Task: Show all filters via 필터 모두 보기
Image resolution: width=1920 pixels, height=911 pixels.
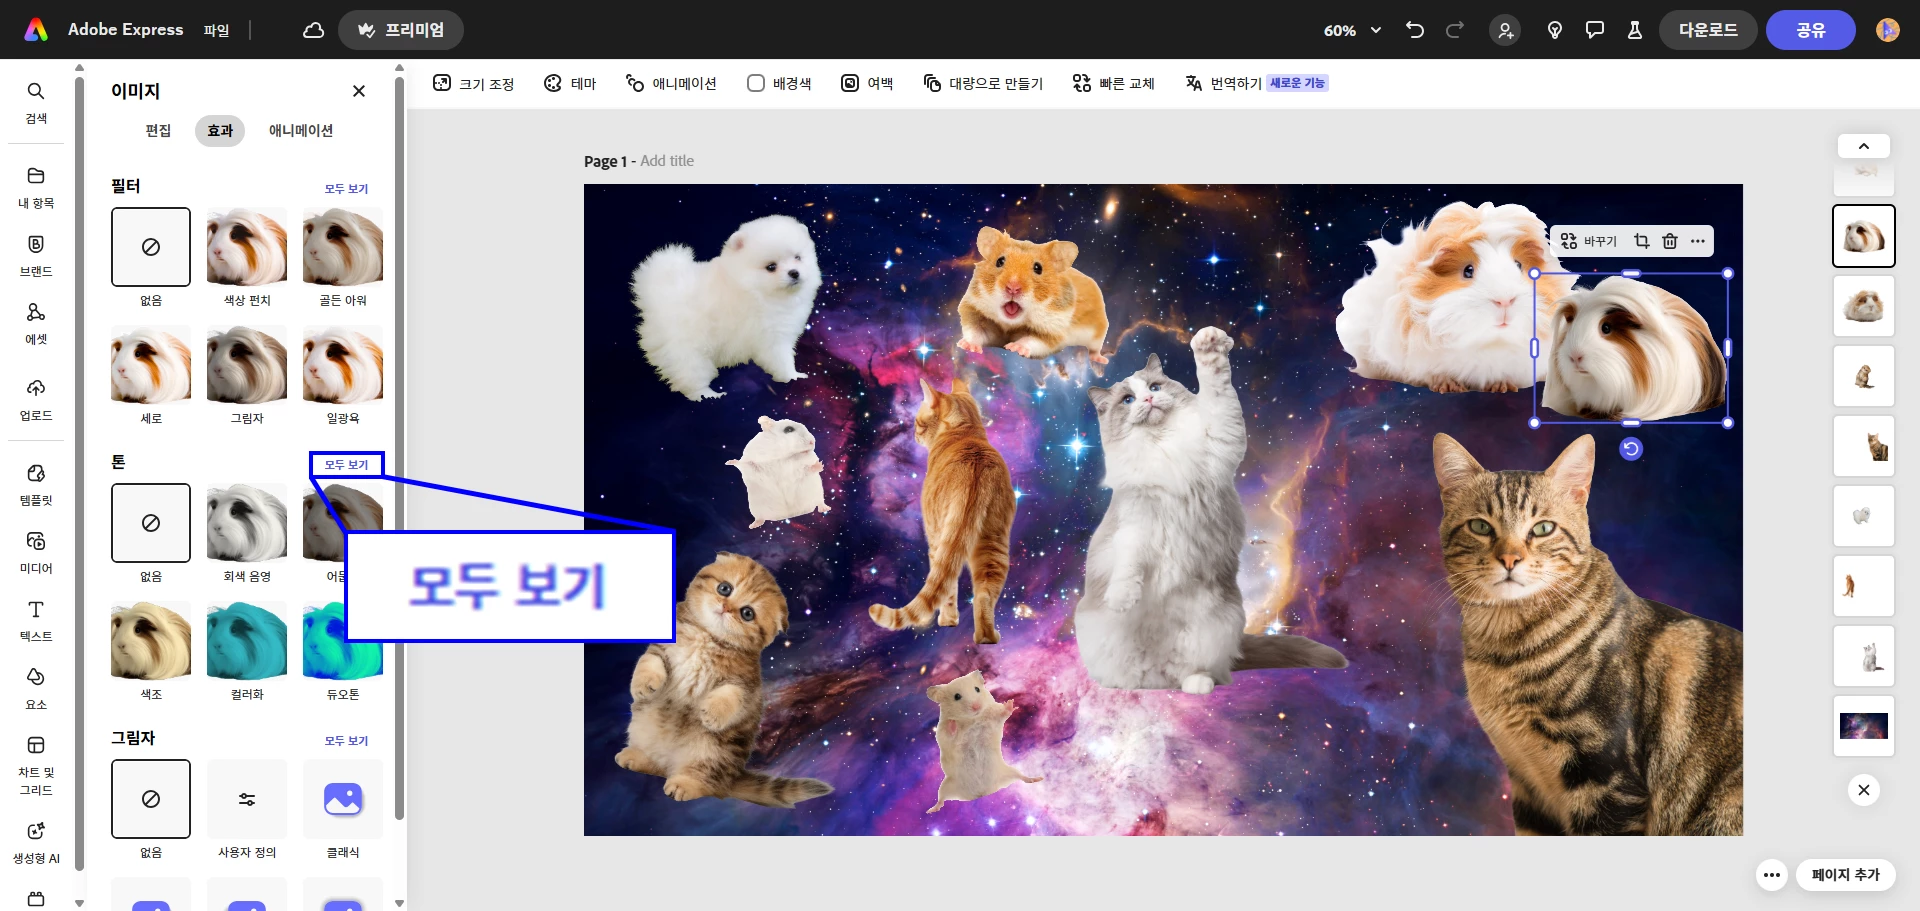Action: click(x=346, y=188)
